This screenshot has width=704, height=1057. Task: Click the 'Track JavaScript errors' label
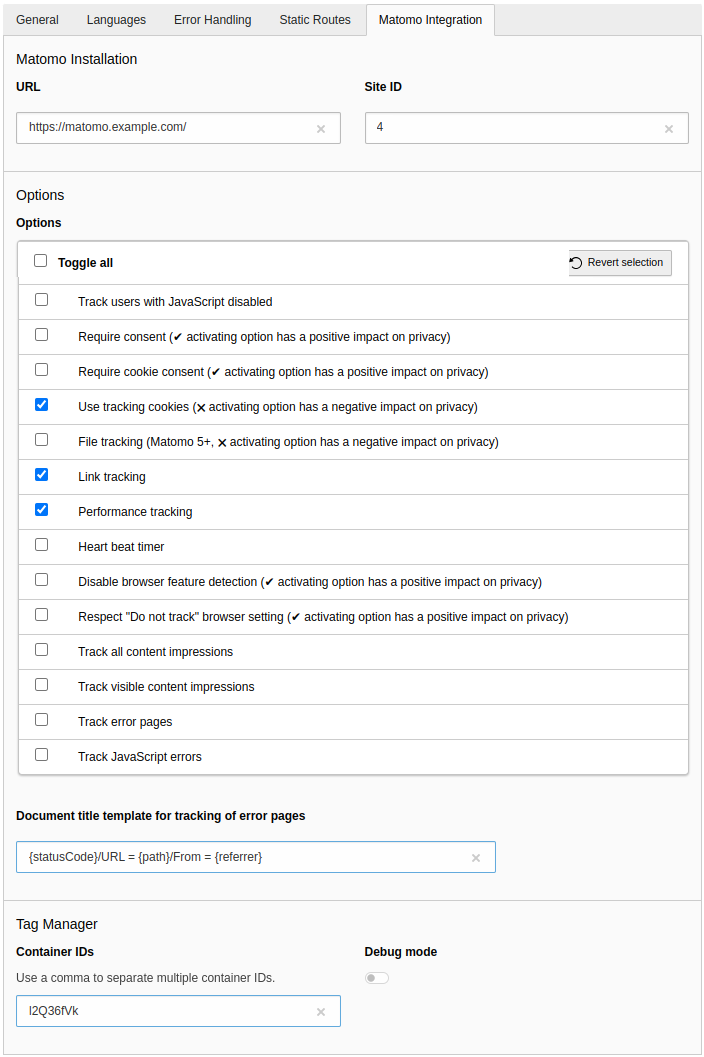(140, 757)
